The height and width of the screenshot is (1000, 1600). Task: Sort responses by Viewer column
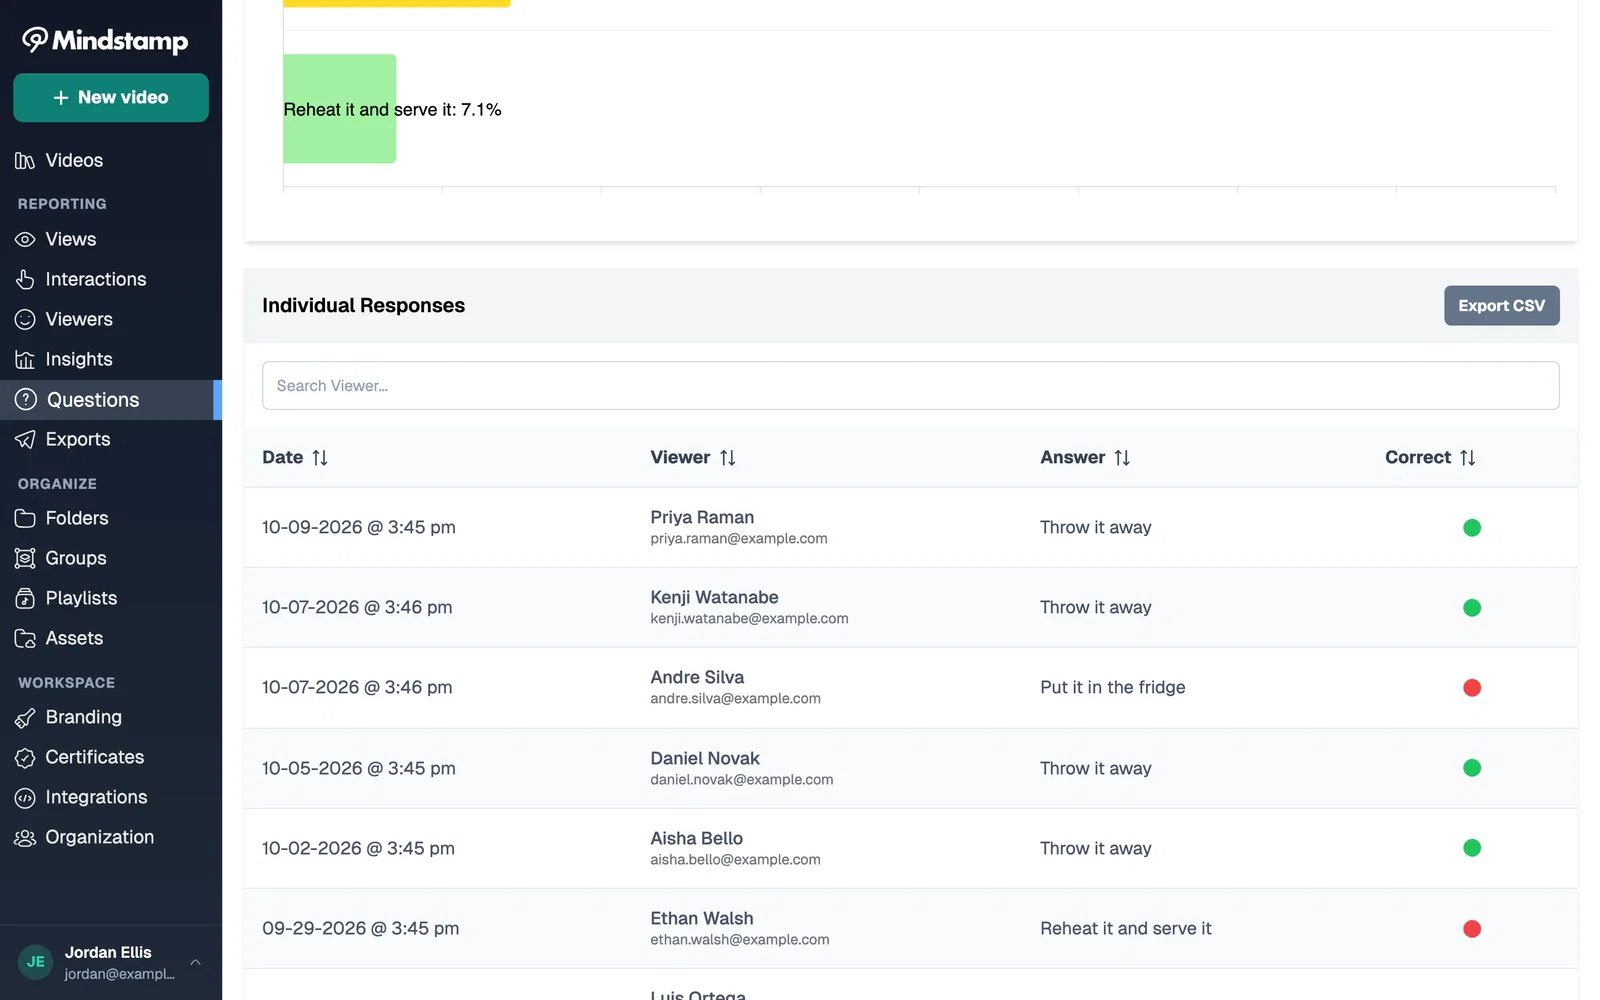point(728,458)
